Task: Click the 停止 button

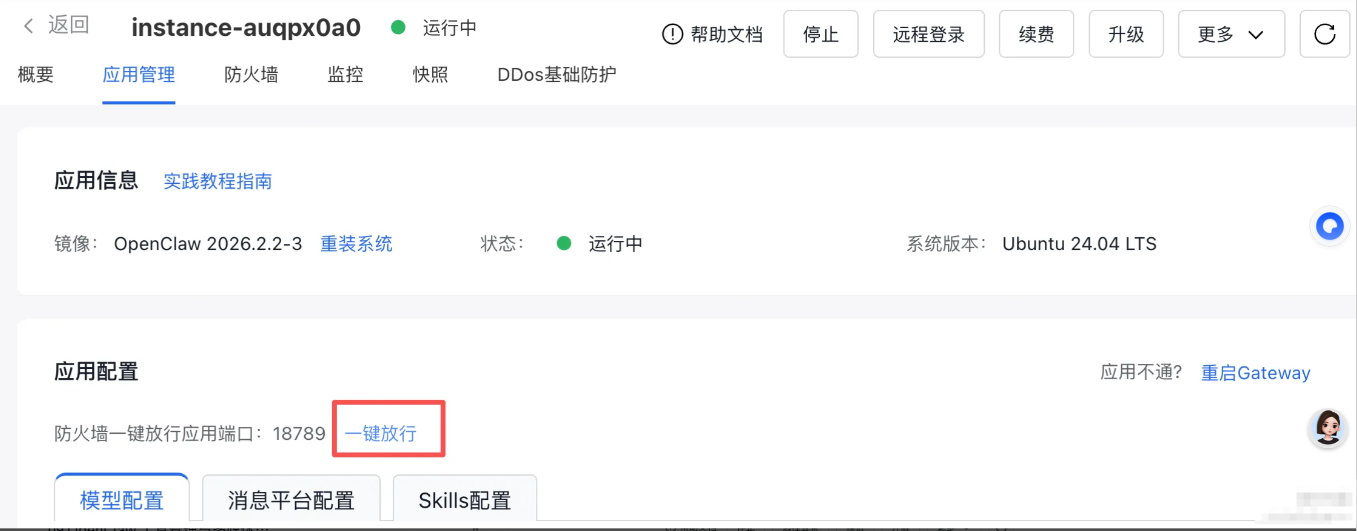Action: (x=821, y=34)
